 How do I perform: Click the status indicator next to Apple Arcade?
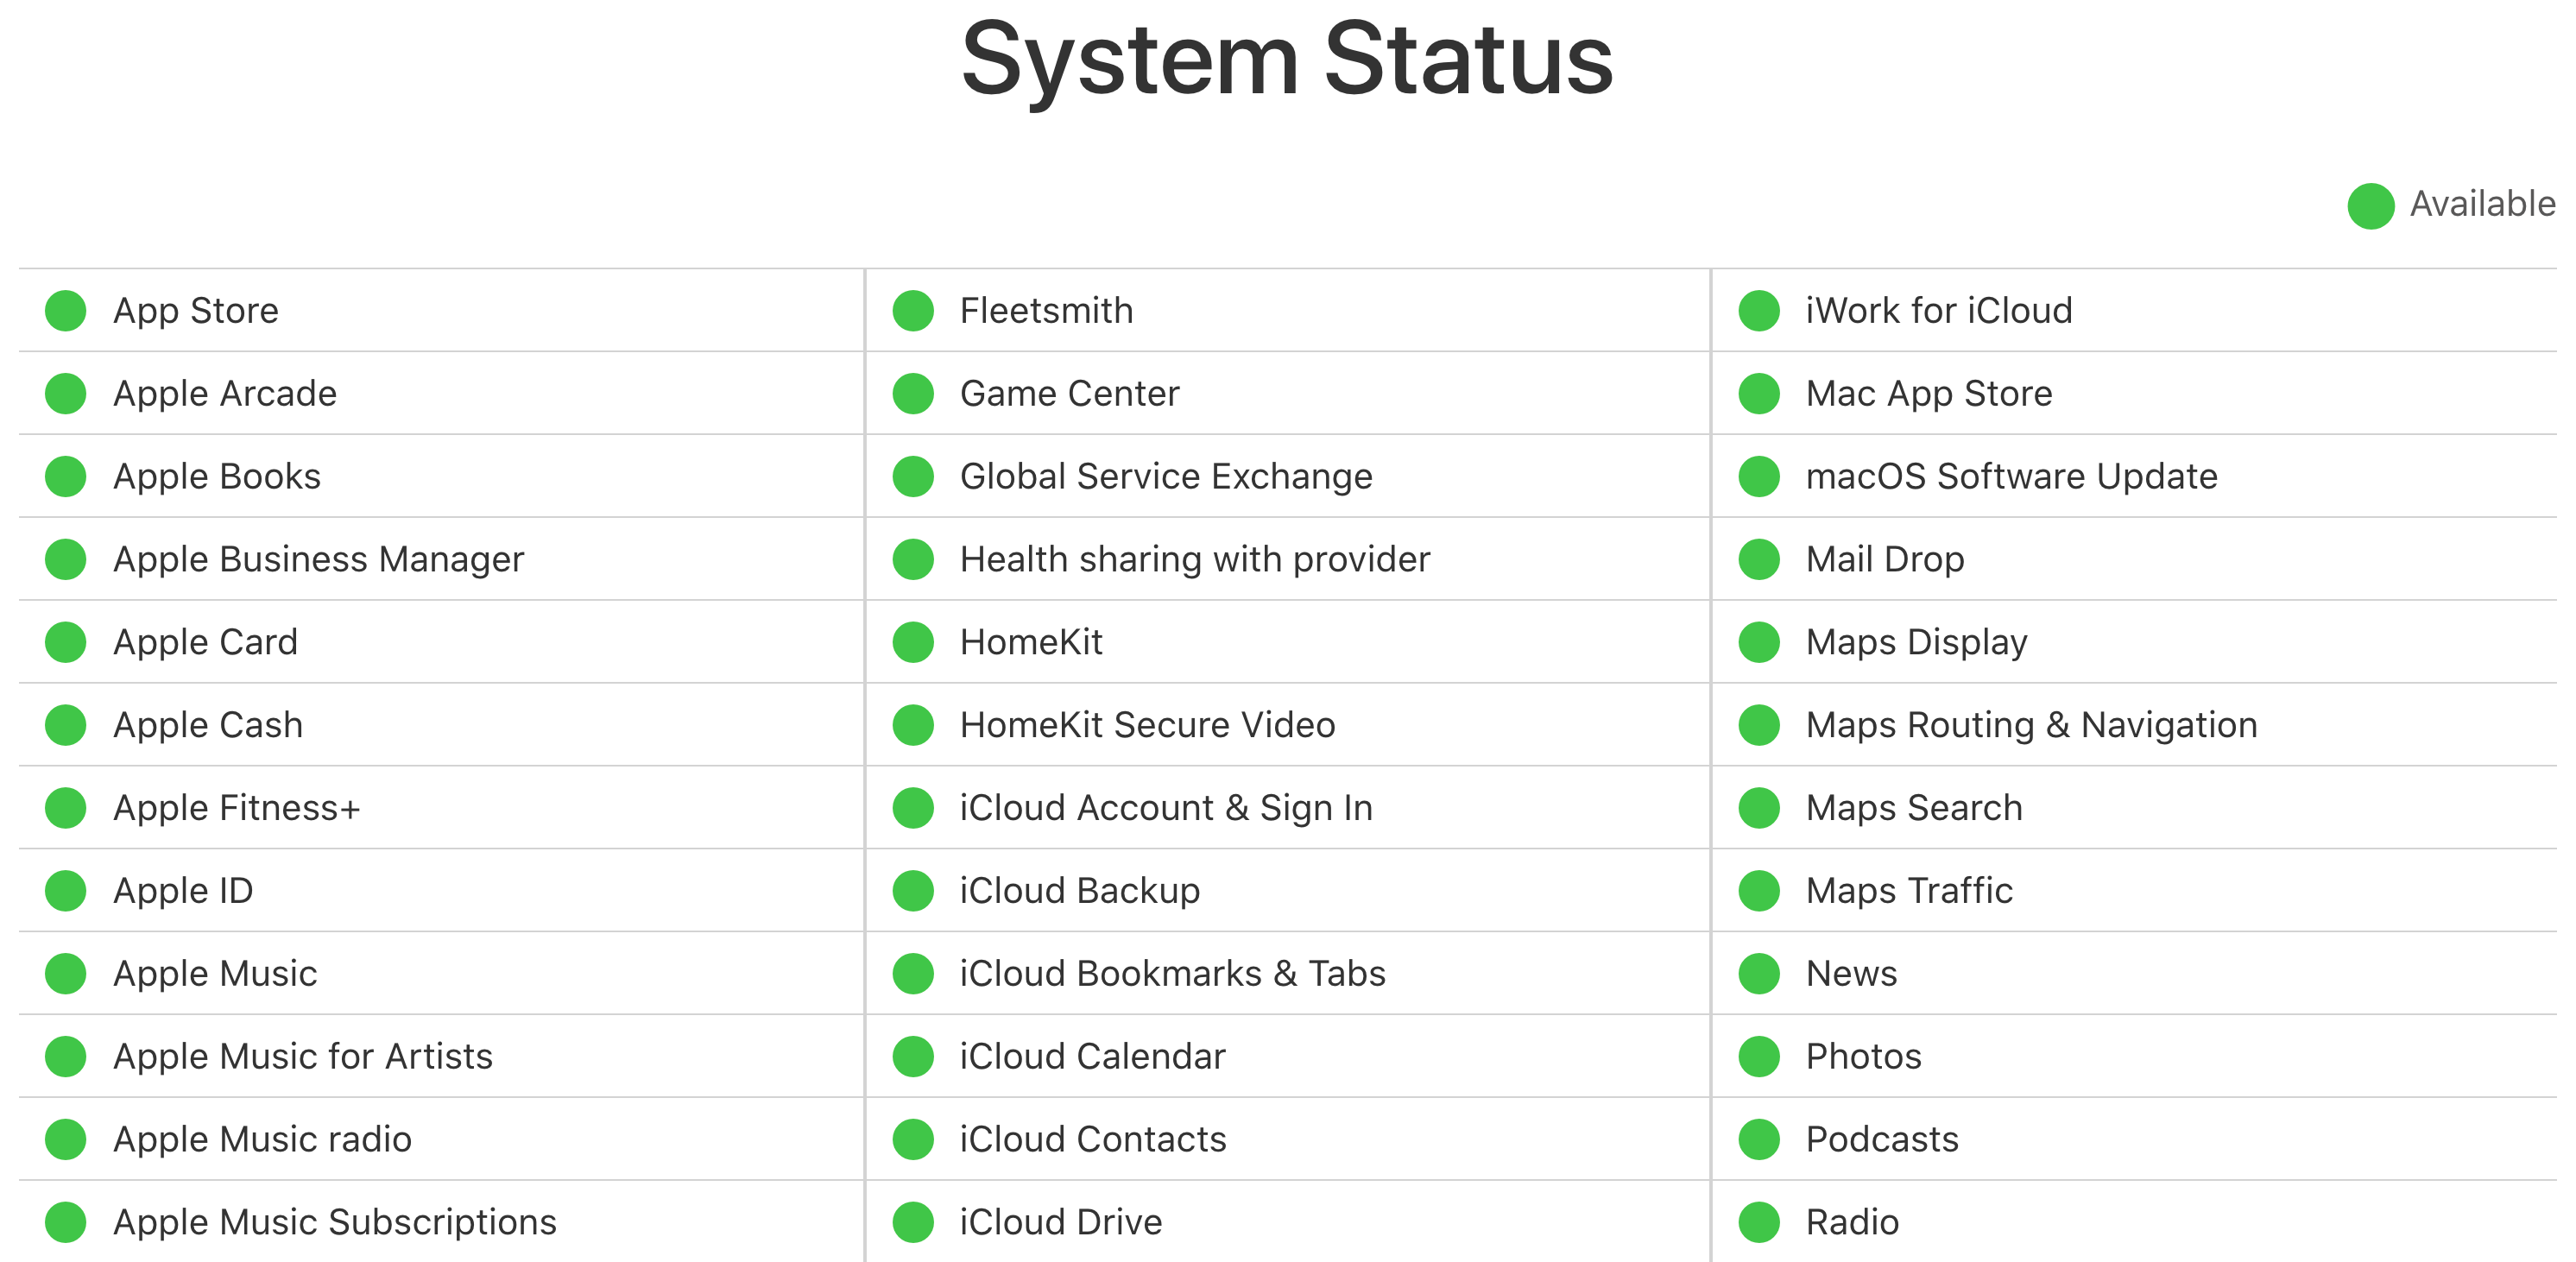point(66,394)
